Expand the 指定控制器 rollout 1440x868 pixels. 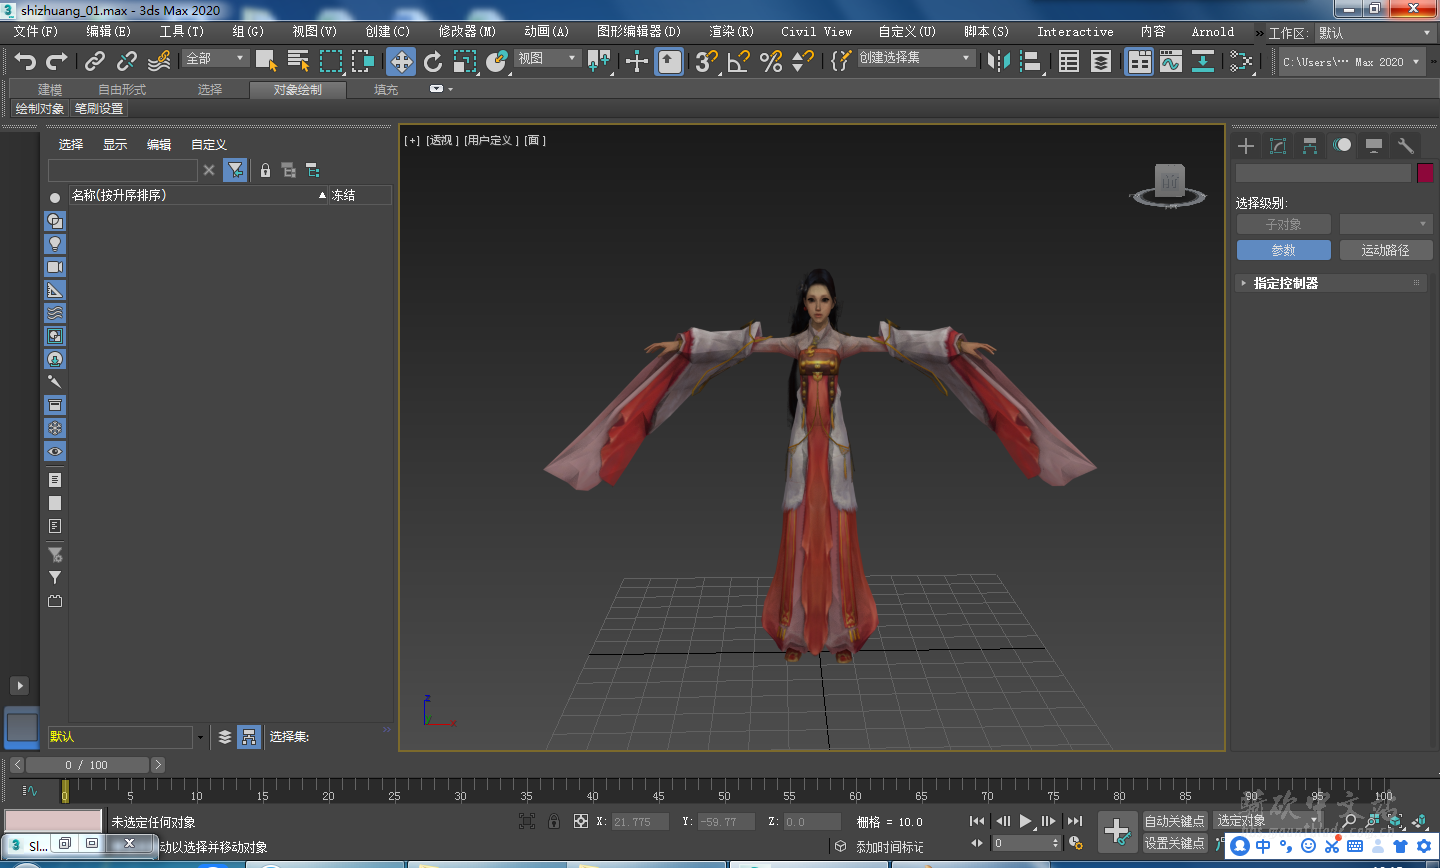click(1330, 283)
